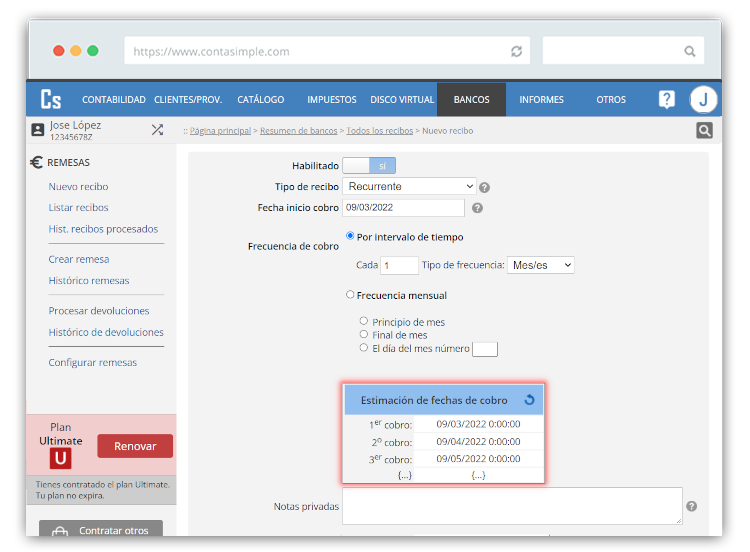Screen dimensions: 750x552
Task: Open Nuevo recibo in sidebar
Action: pyautogui.click(x=78, y=187)
